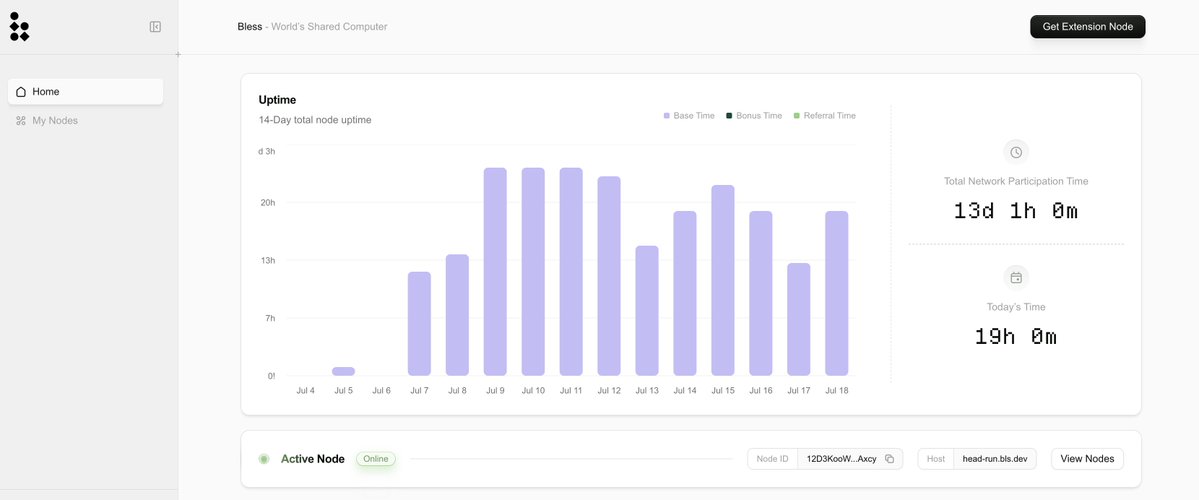Click the 13d 1h 0m participation value
The image size is (1199, 500).
coord(1015,211)
